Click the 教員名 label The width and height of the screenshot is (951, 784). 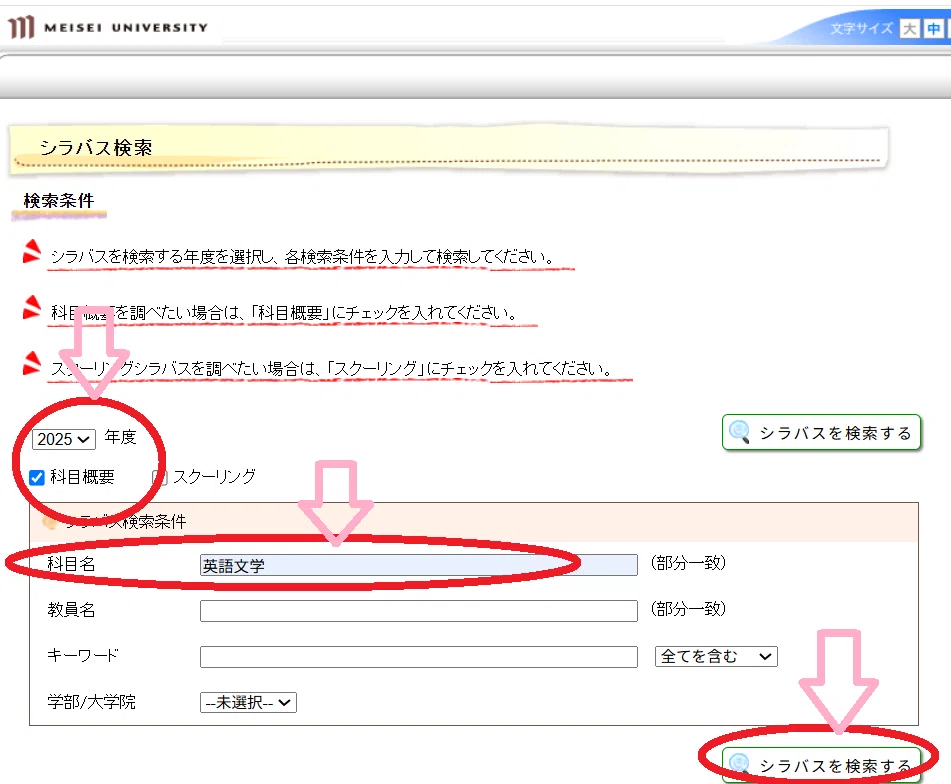pyautogui.click(x=72, y=610)
